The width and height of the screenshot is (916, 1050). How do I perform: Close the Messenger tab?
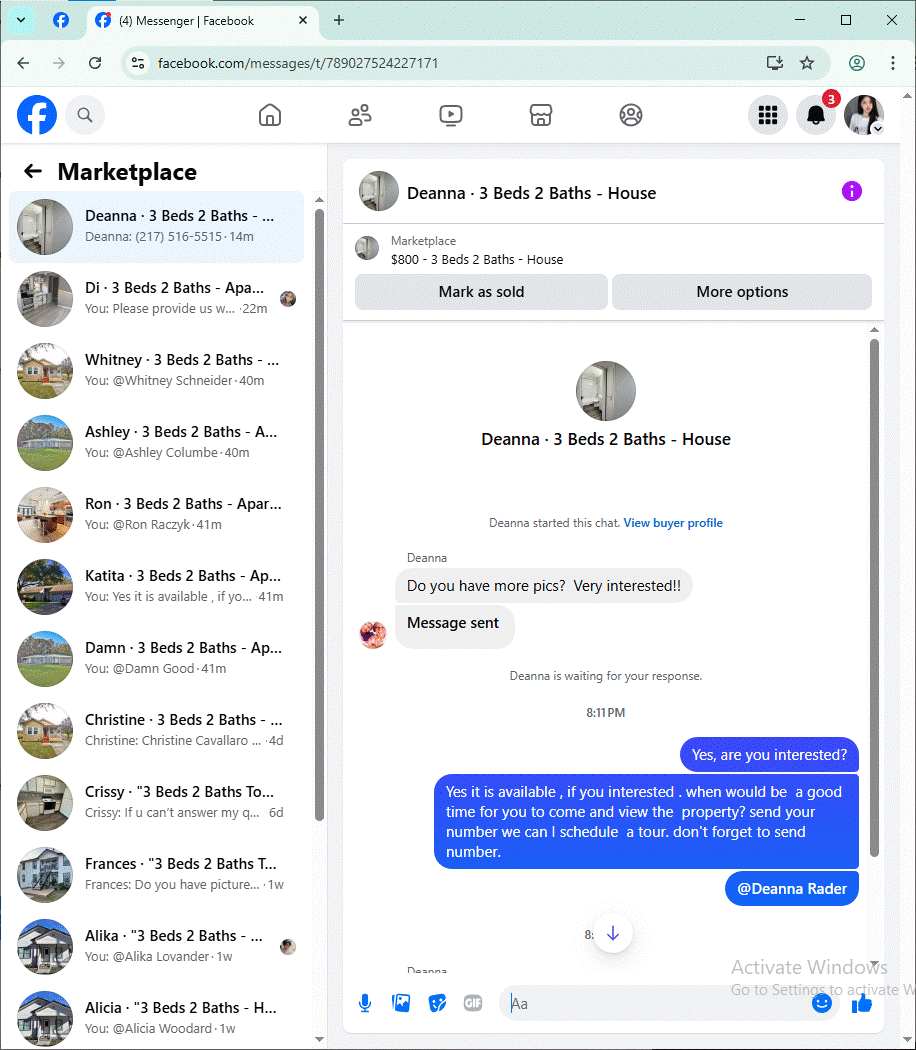tap(303, 20)
